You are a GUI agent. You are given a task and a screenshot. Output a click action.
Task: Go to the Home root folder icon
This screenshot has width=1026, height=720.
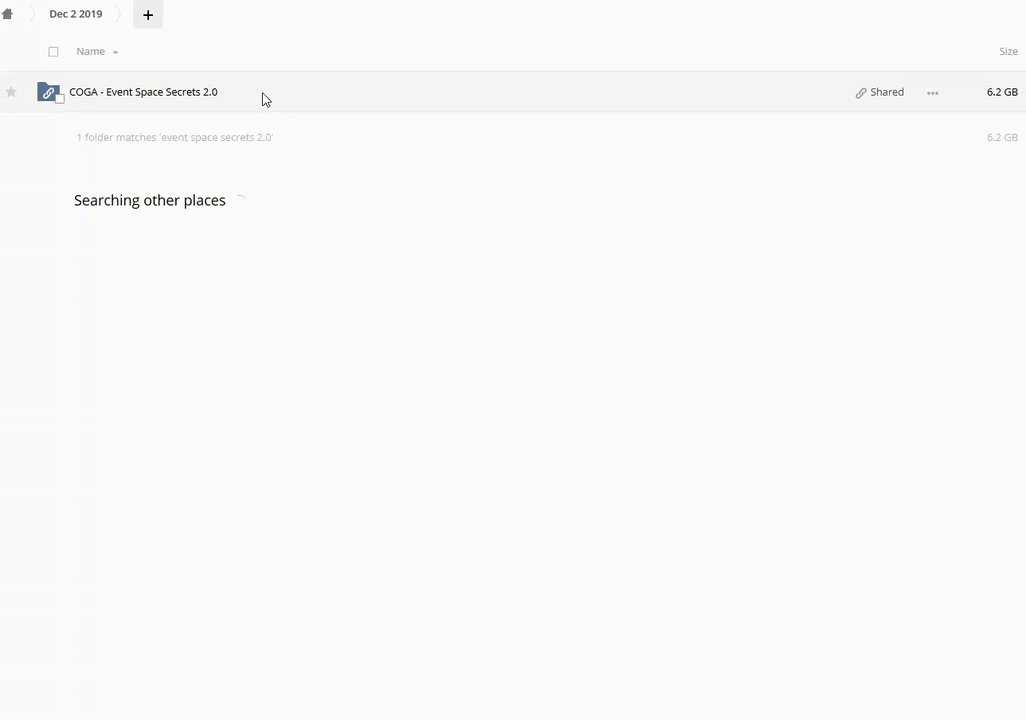tap(8, 14)
